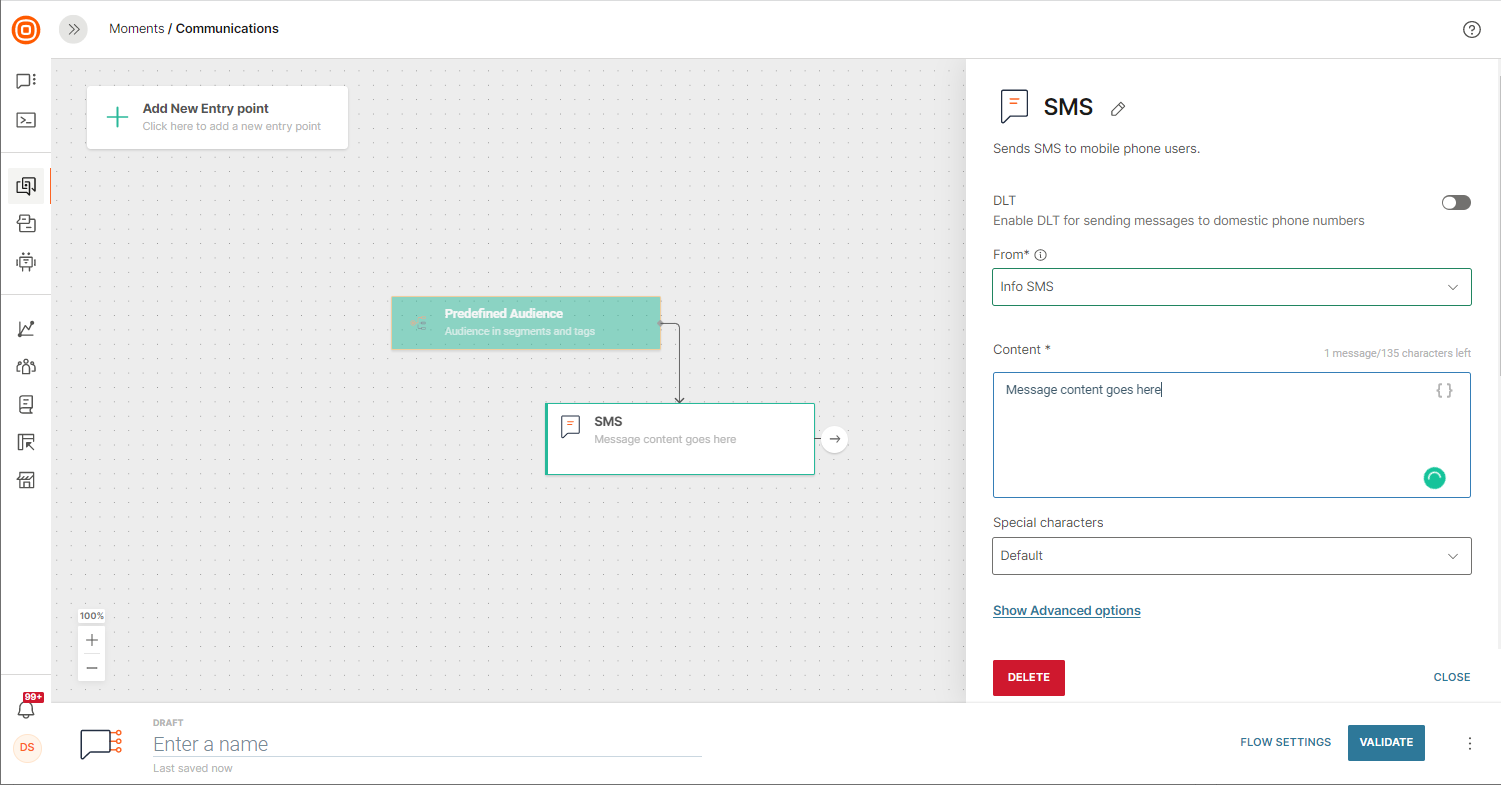Open the chatbot Answers icon in sidebar
Image resolution: width=1501 pixels, height=785 pixels.
click(x=26, y=262)
